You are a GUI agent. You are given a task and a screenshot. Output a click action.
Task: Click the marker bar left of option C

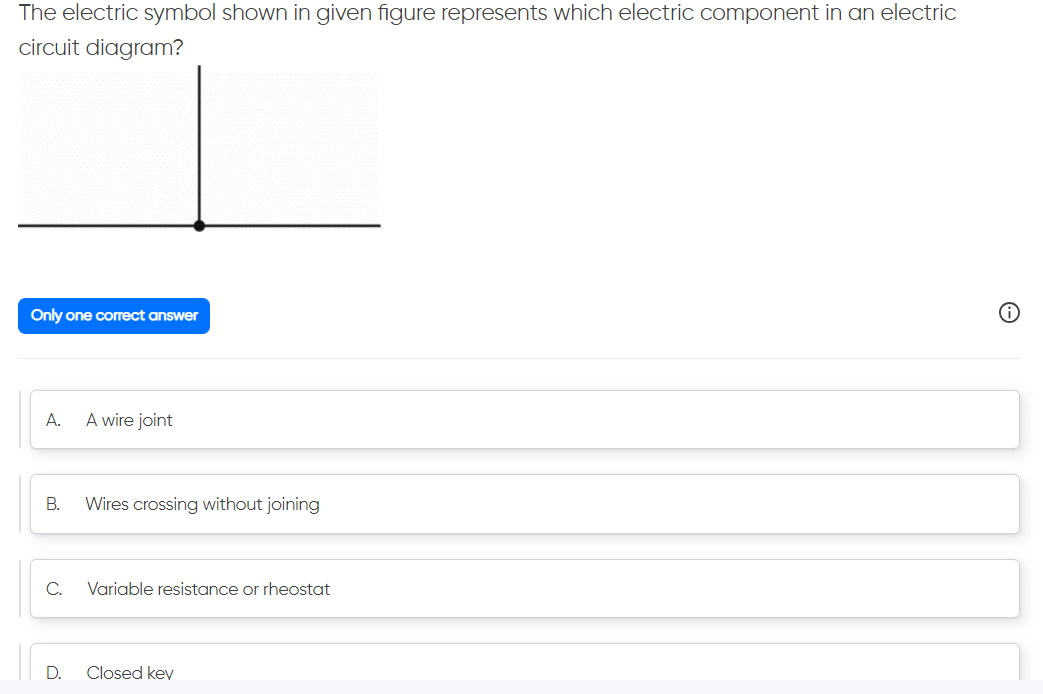click(20, 588)
